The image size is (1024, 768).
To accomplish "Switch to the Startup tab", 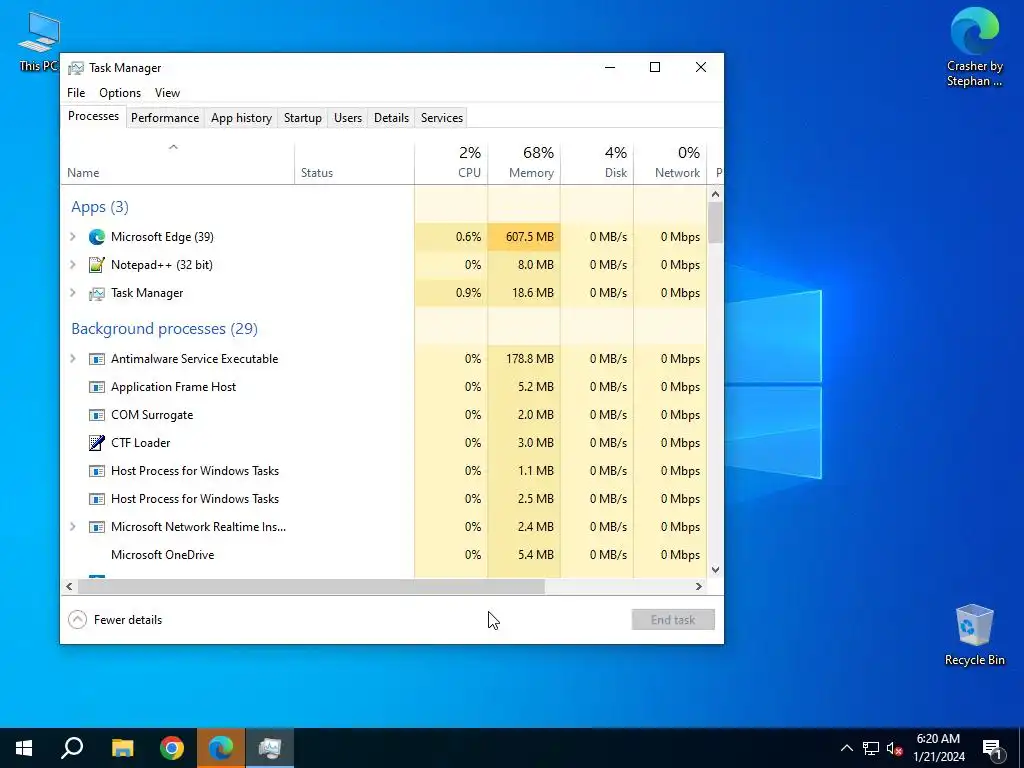I will 302,118.
